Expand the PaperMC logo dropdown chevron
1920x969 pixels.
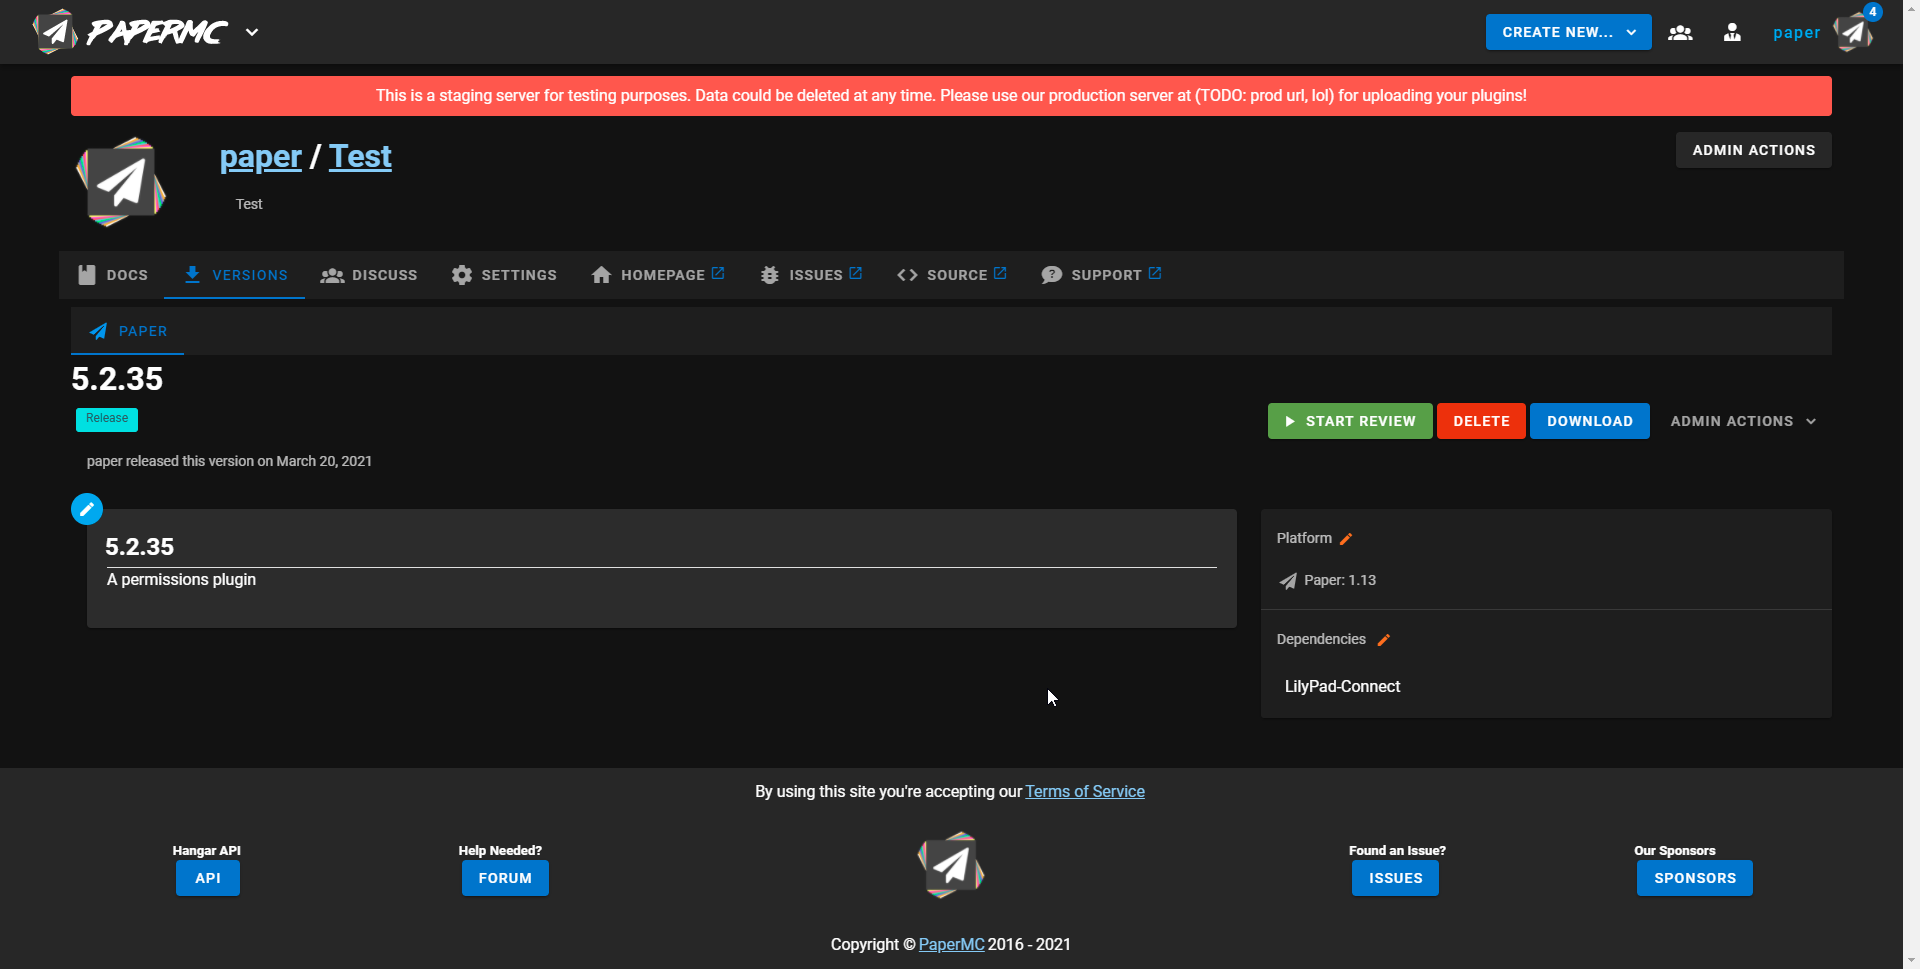point(252,32)
